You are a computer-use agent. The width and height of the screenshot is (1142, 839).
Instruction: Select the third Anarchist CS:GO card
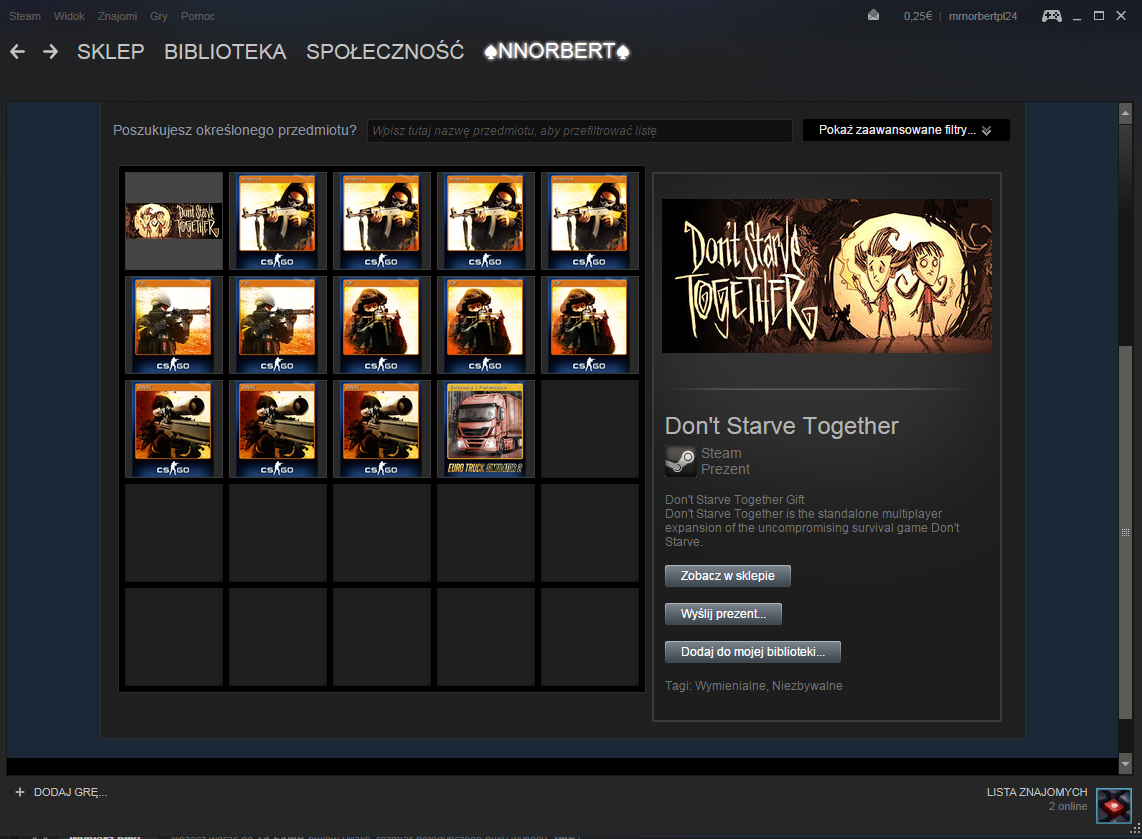tap(486, 221)
